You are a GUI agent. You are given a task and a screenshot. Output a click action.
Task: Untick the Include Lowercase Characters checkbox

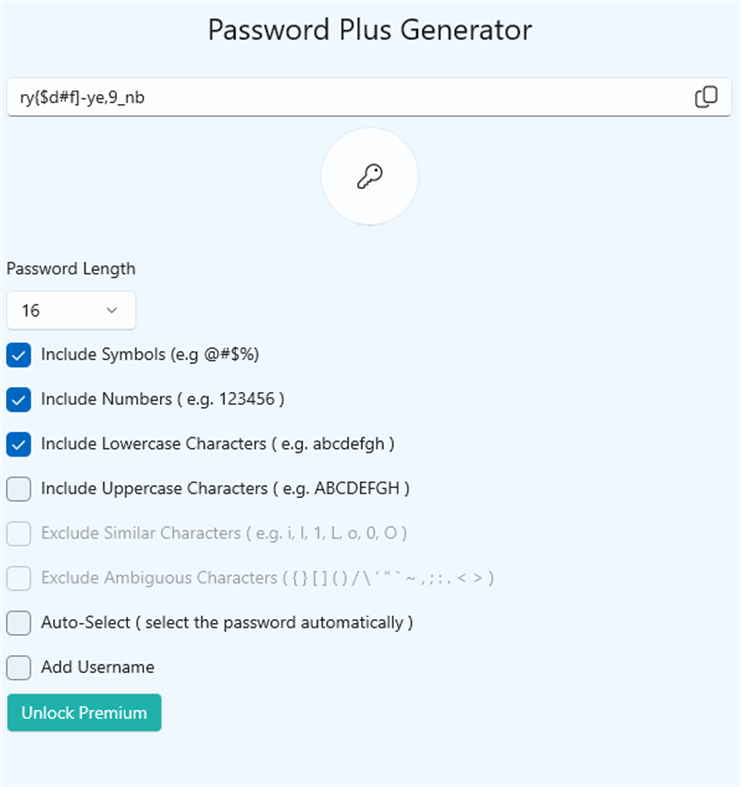tap(19, 444)
